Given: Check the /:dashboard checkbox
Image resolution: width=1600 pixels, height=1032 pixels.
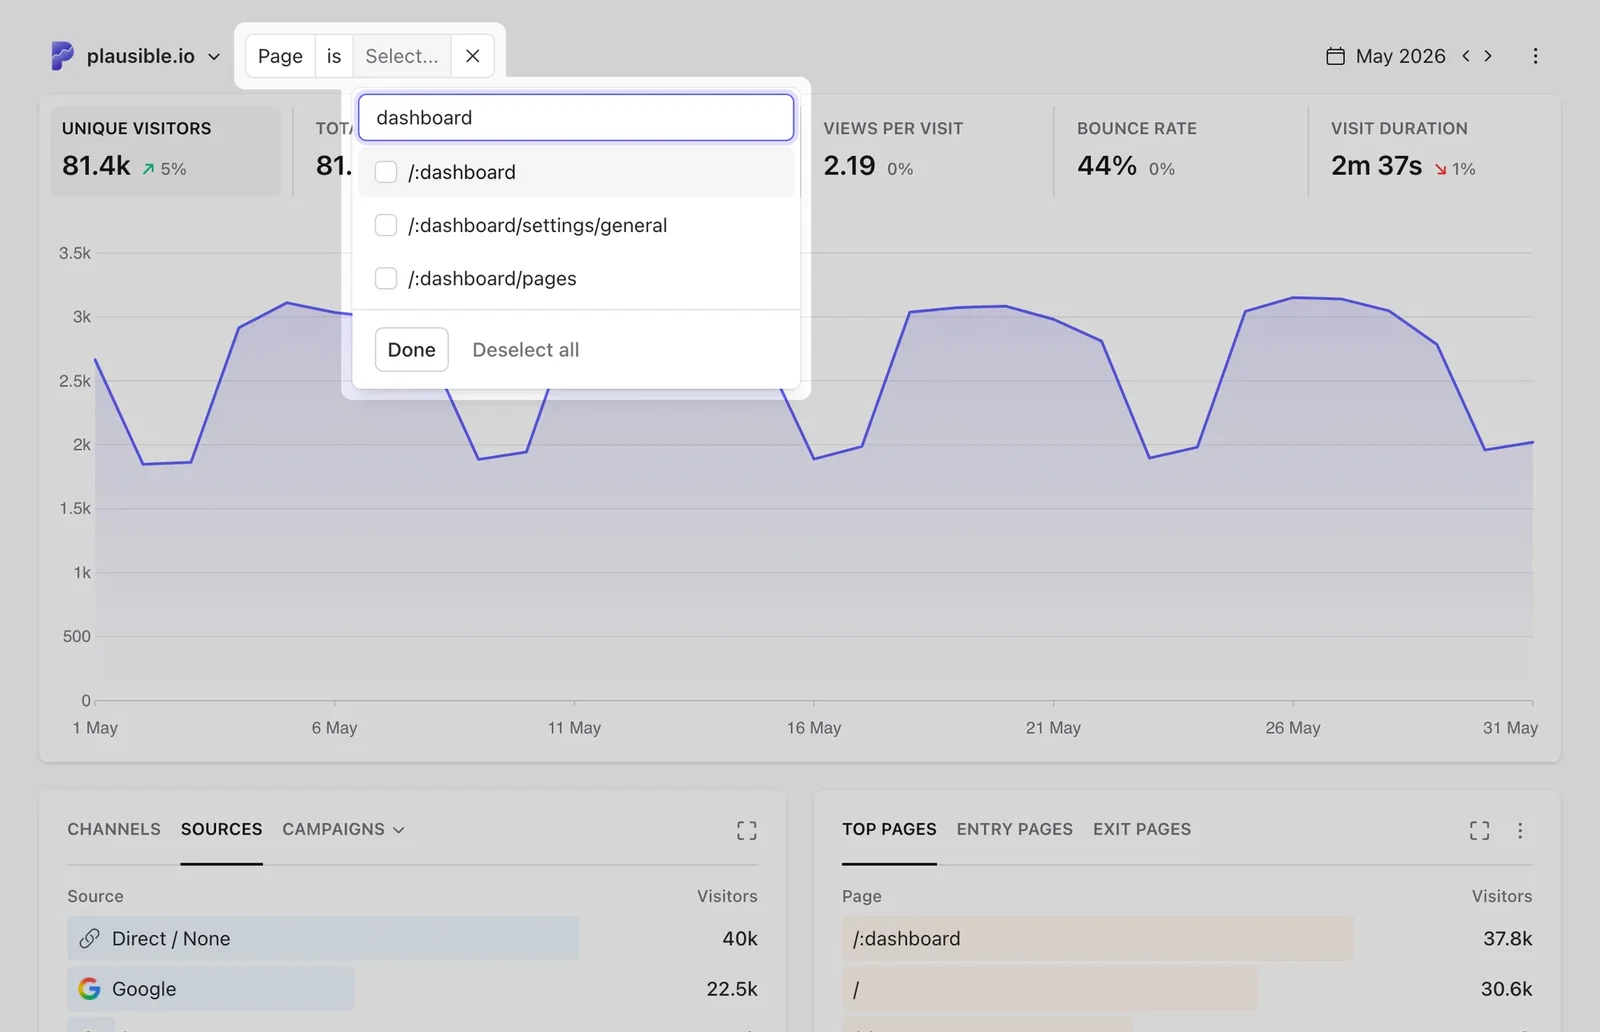Looking at the screenshot, I should 386,172.
